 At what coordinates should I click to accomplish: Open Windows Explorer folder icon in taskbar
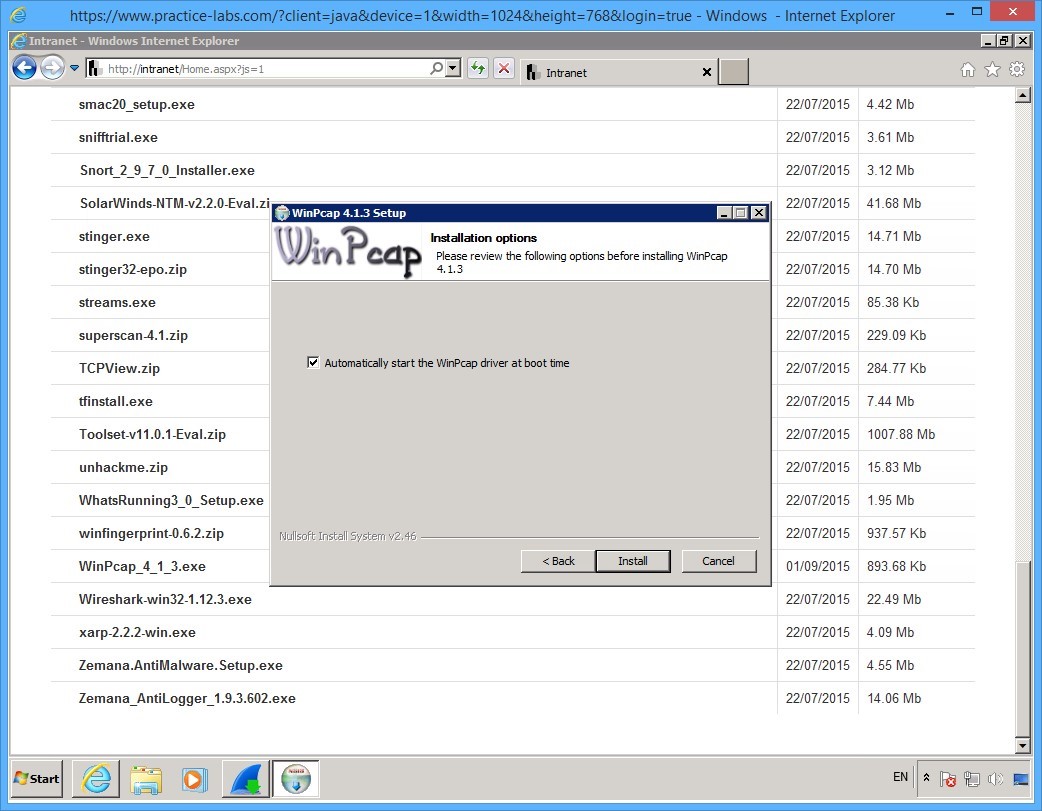146,779
